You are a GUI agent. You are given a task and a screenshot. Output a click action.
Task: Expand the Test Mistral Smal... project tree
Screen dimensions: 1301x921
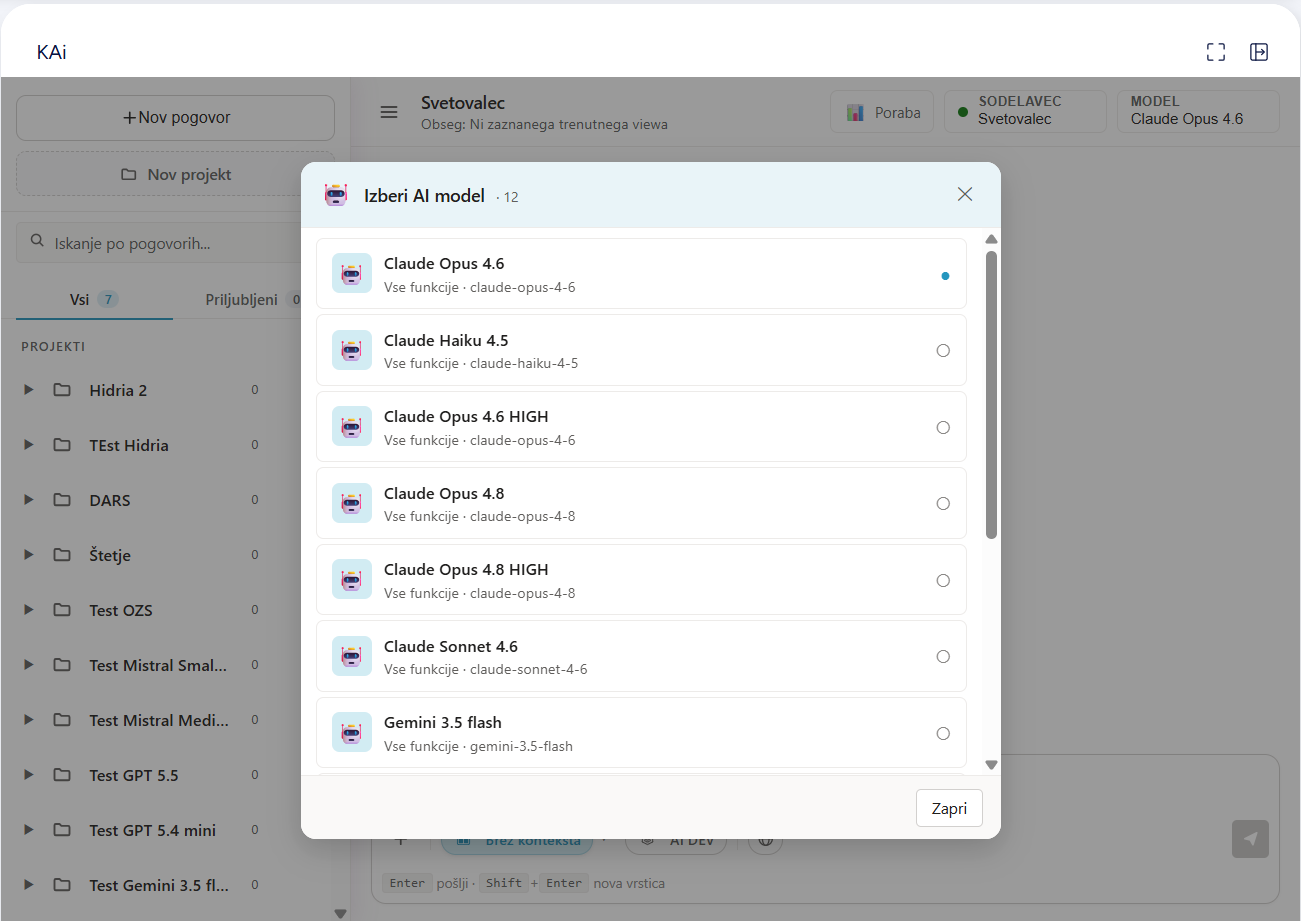tap(29, 665)
